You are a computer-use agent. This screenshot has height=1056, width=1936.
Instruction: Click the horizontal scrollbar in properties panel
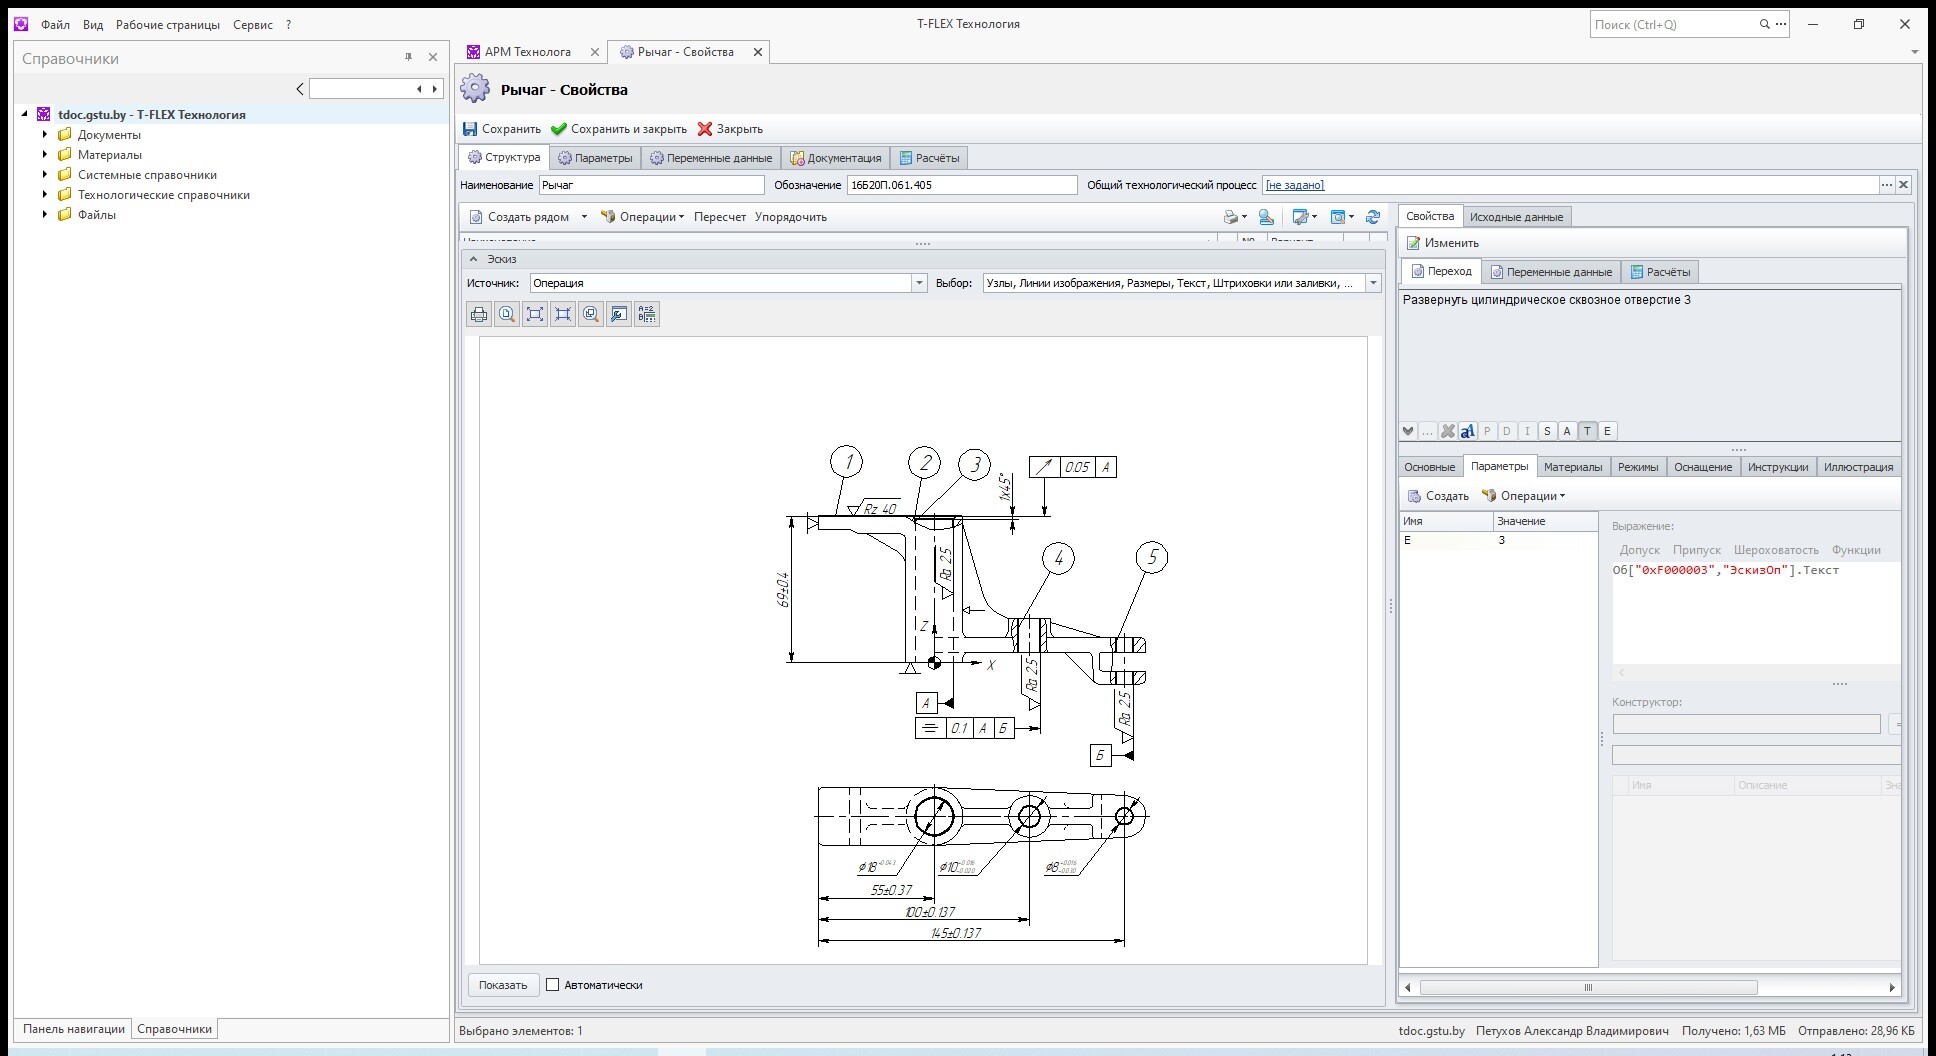coord(1588,988)
